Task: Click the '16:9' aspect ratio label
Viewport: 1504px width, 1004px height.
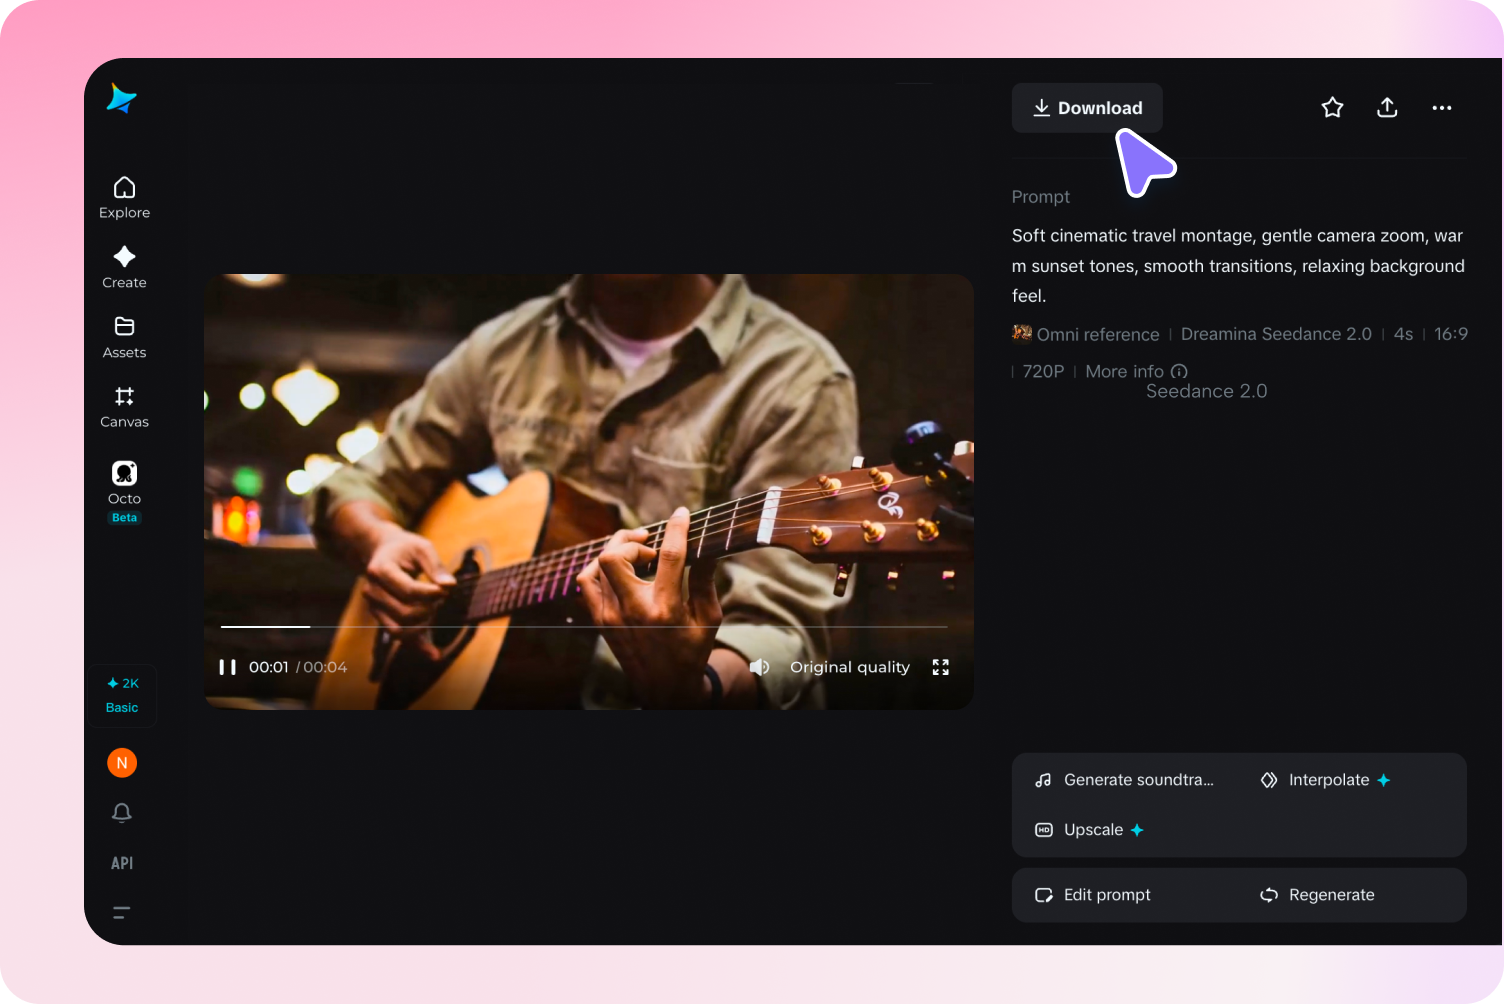Action: pos(1451,334)
